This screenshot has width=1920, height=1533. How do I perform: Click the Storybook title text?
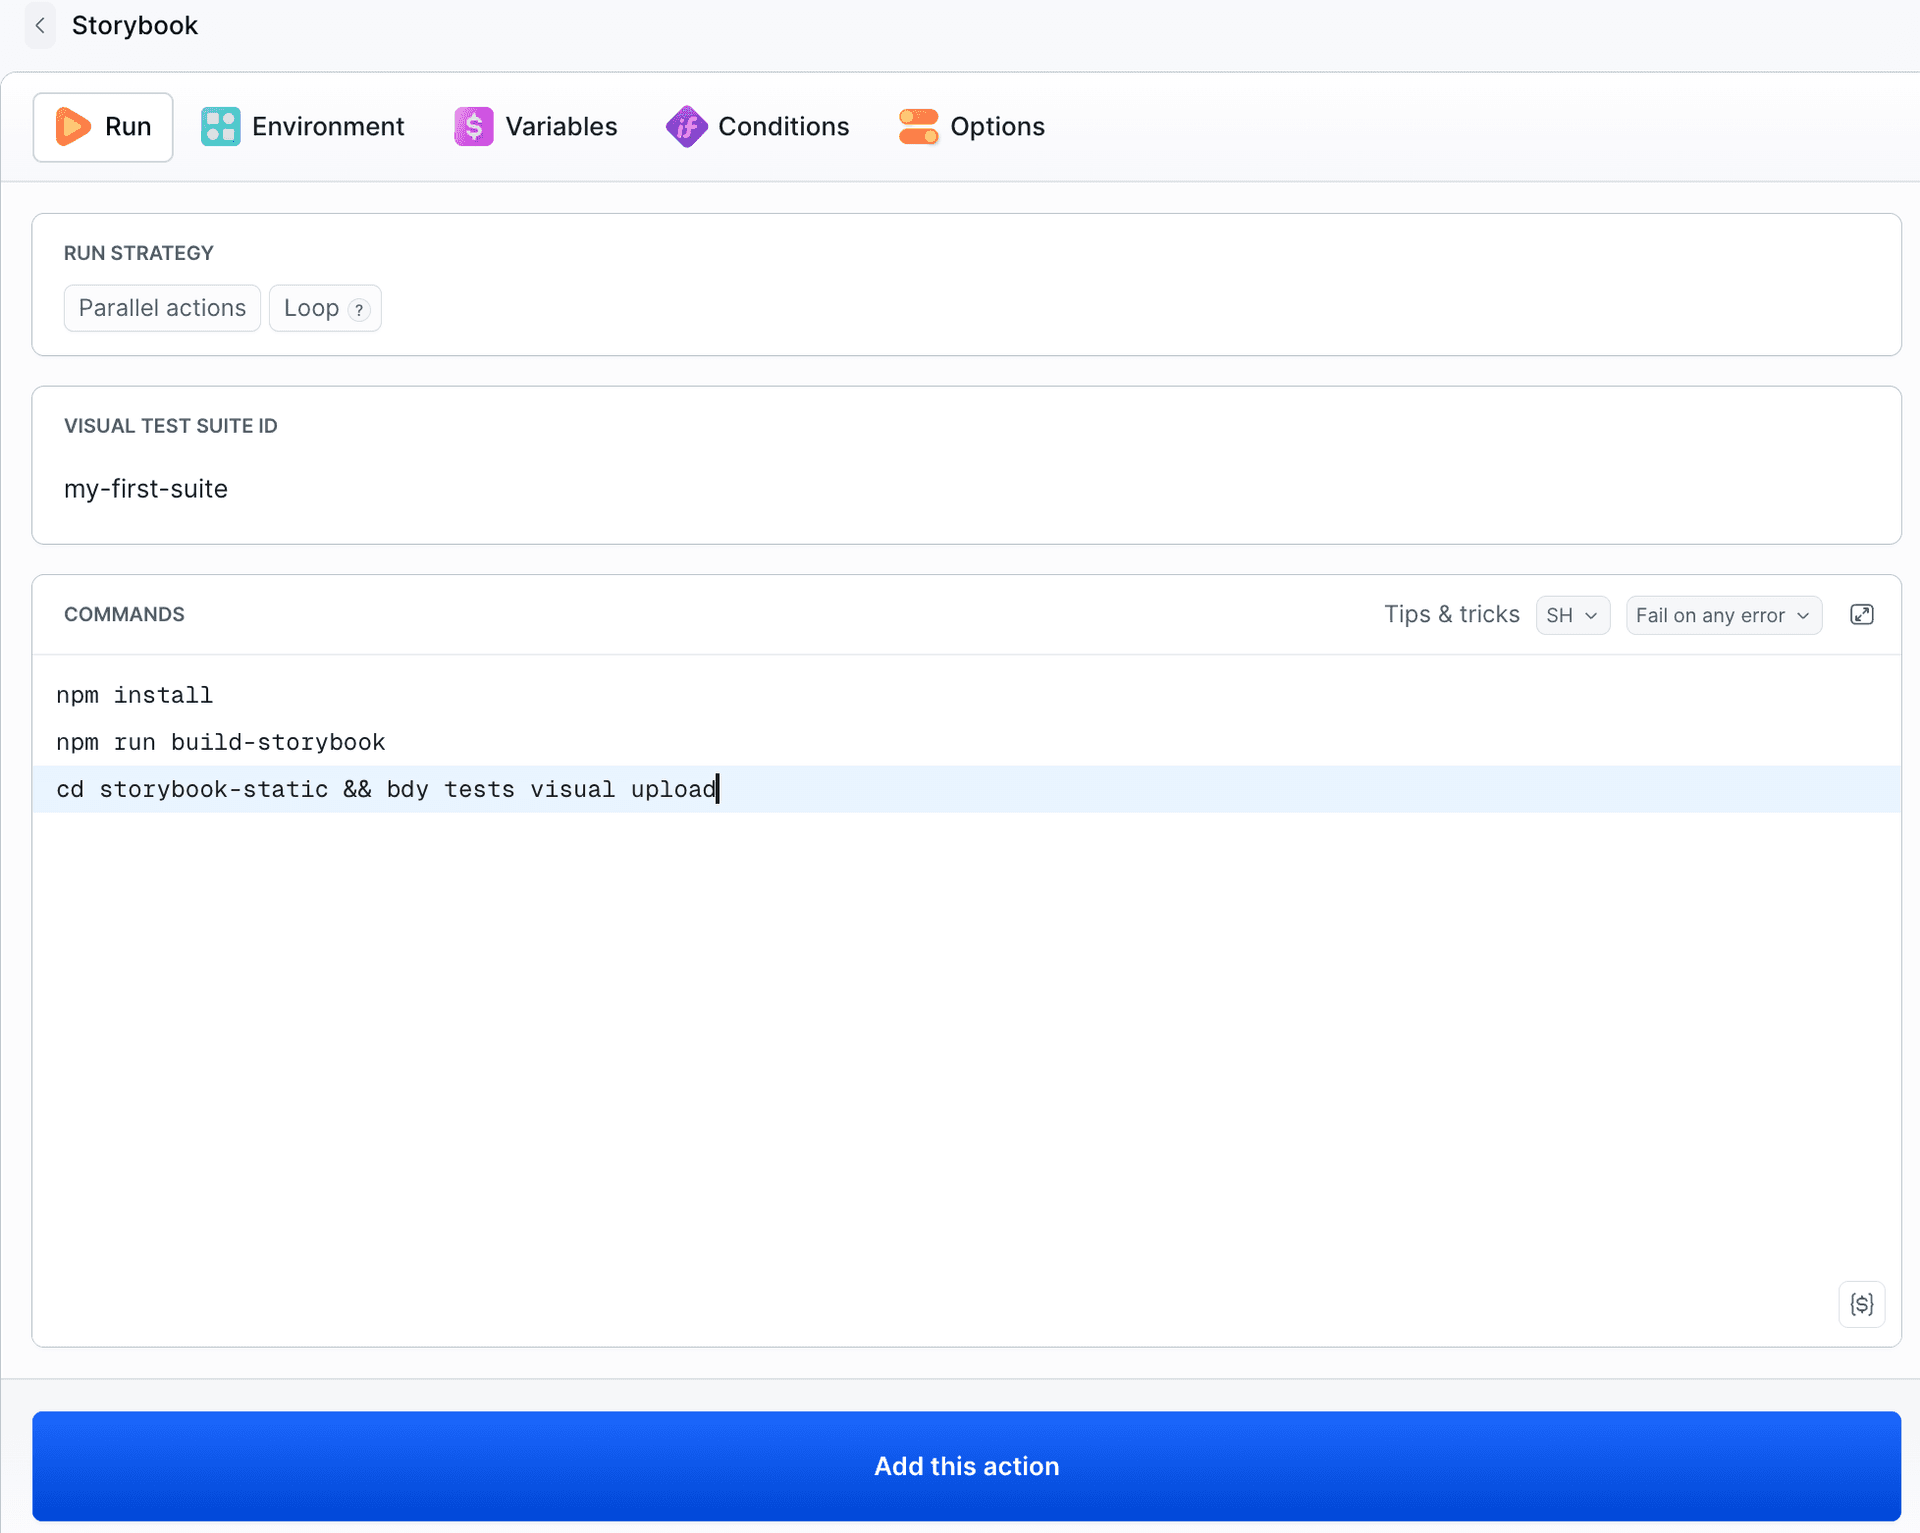coord(135,26)
